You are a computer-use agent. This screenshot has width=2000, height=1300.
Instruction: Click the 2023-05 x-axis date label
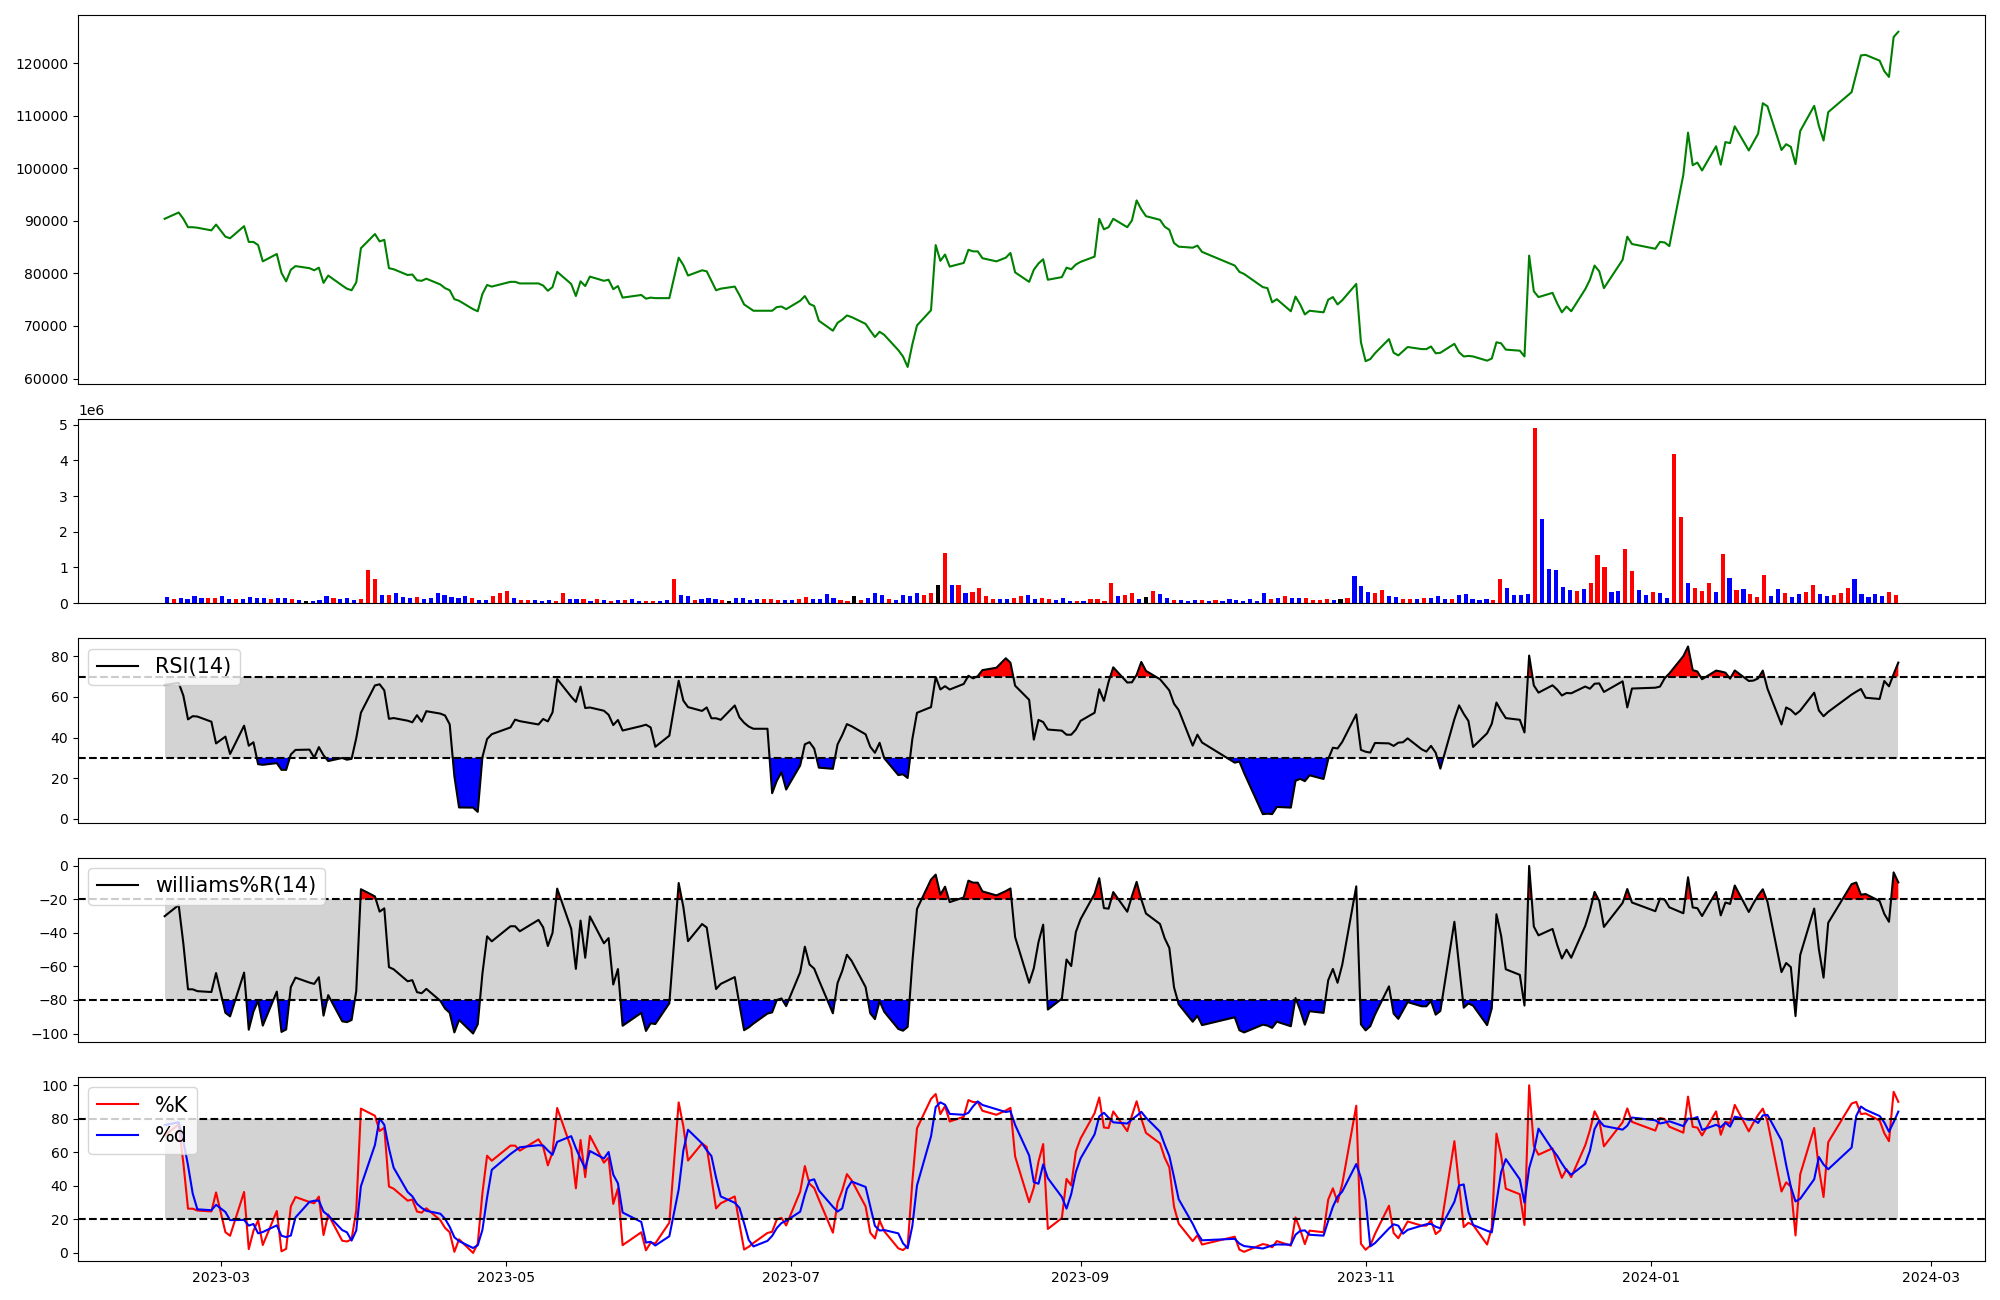coord(506,1276)
